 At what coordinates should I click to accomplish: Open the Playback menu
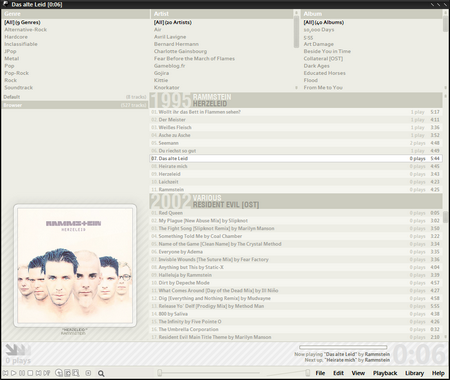click(385, 373)
